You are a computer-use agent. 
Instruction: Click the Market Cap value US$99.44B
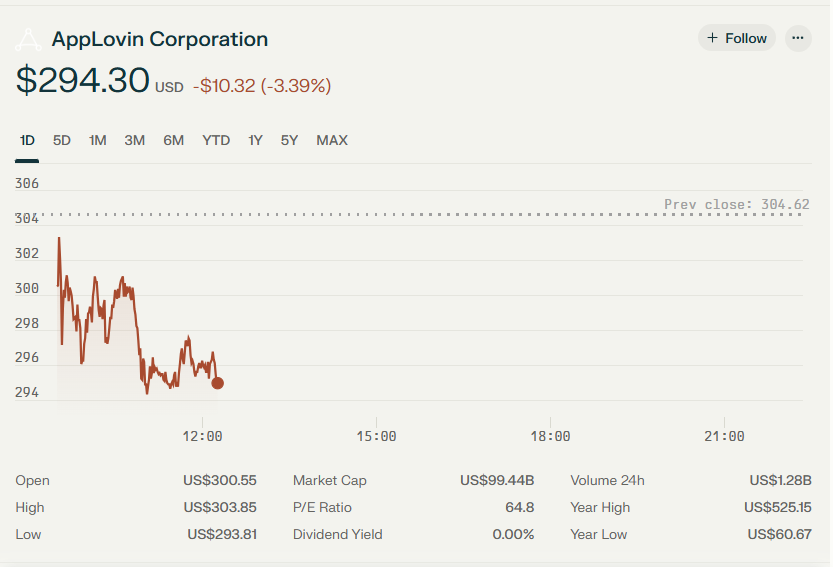tap(497, 480)
